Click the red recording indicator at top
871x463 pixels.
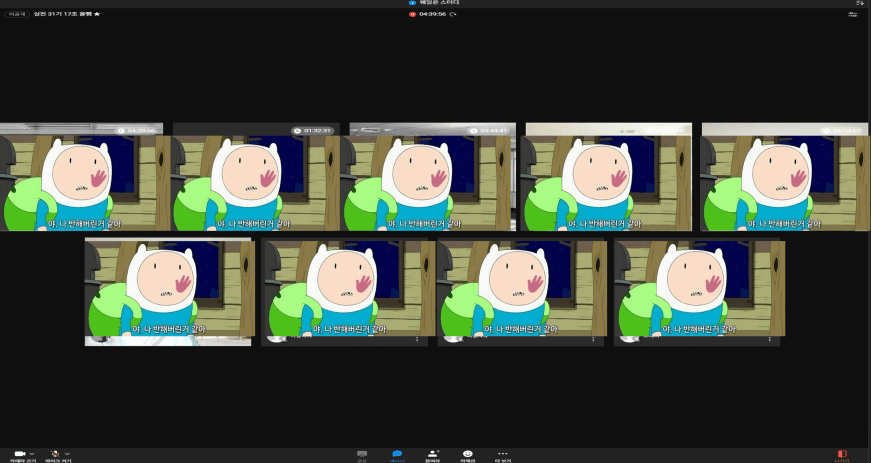click(412, 14)
